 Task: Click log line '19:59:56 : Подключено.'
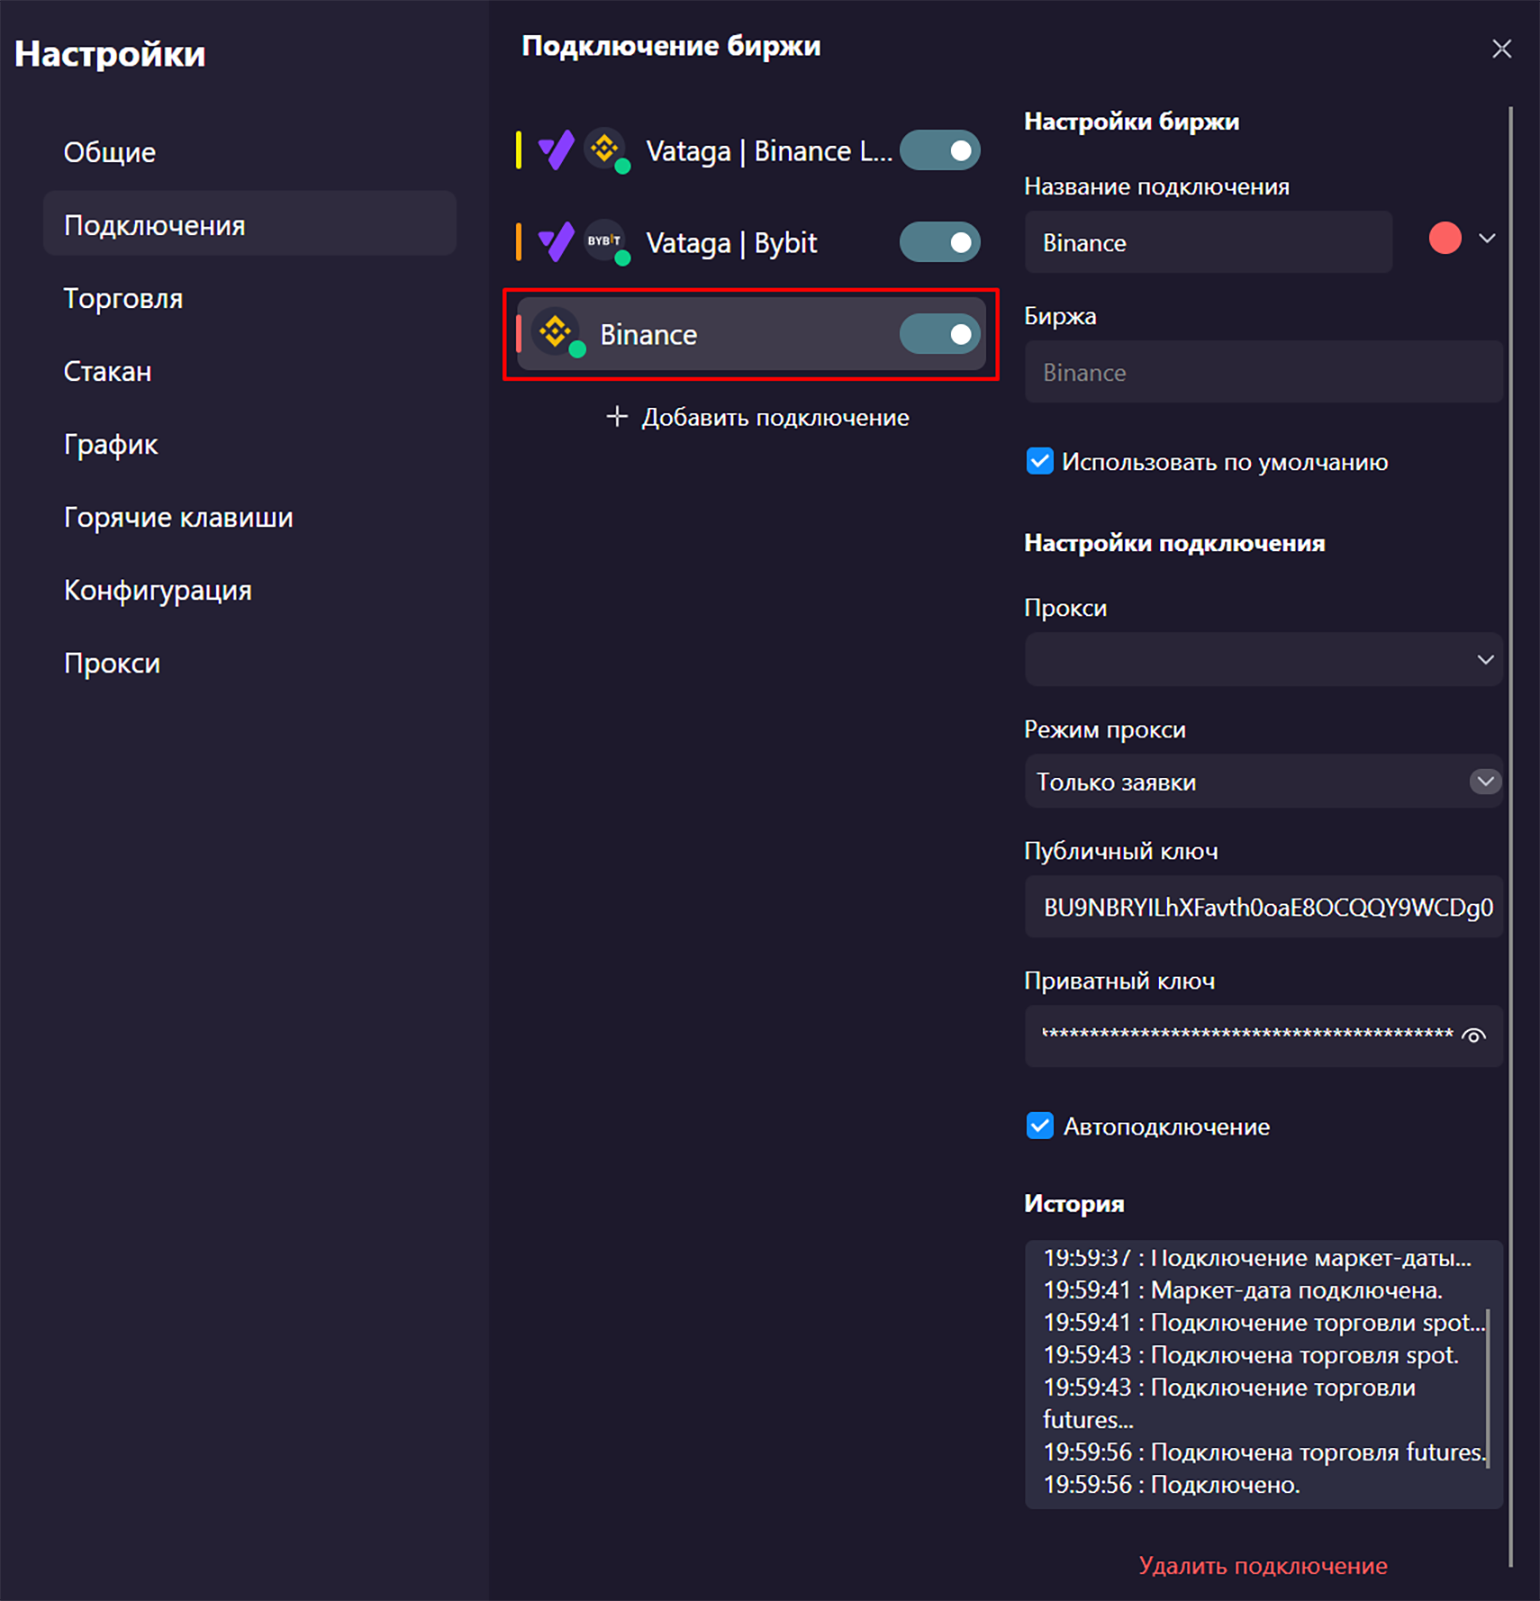click(x=1171, y=1484)
